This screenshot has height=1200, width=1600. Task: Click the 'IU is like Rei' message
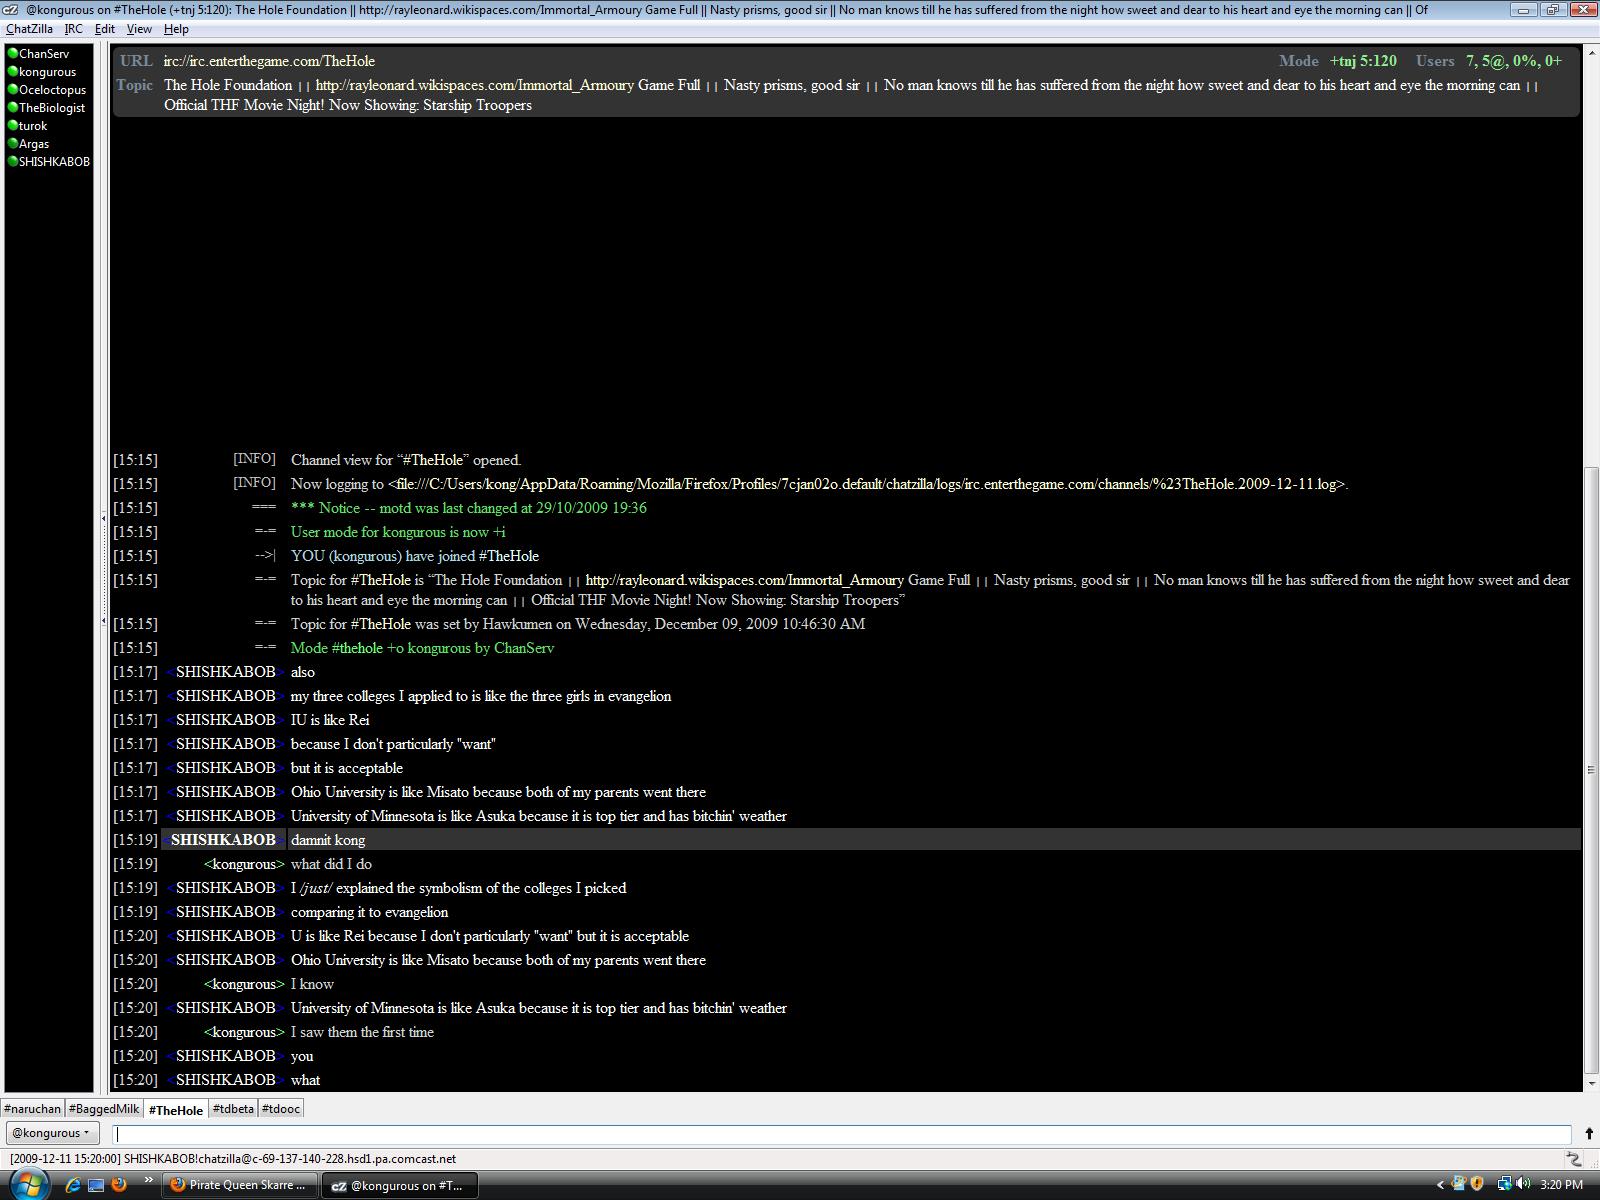[330, 720]
